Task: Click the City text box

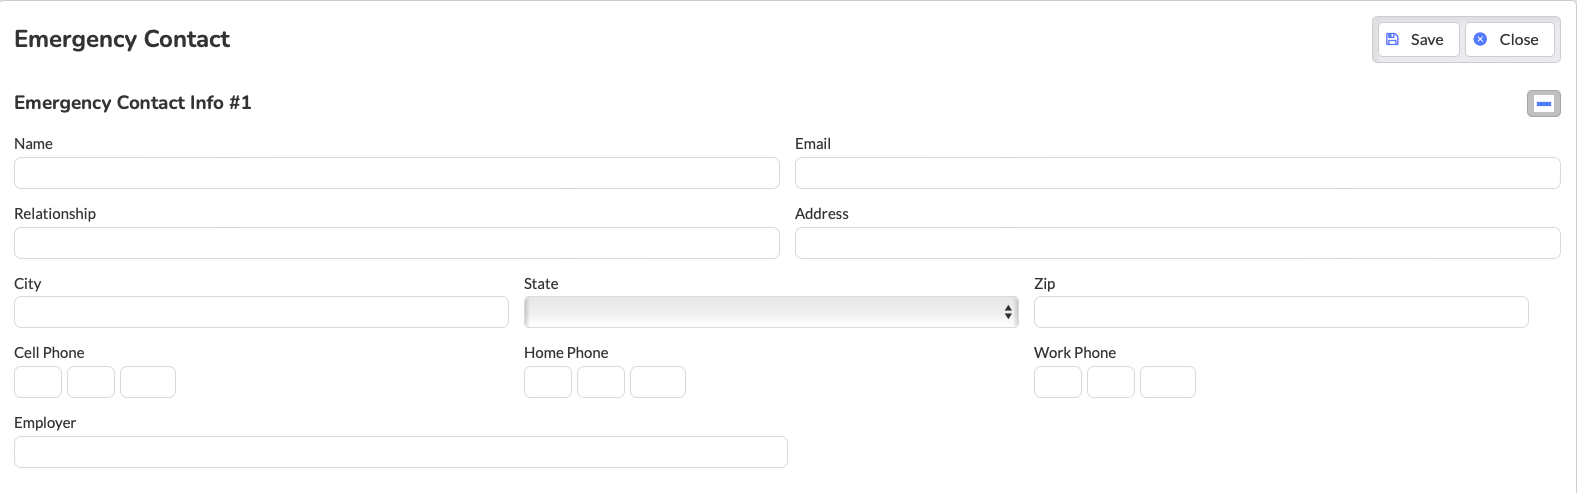Action: (261, 312)
